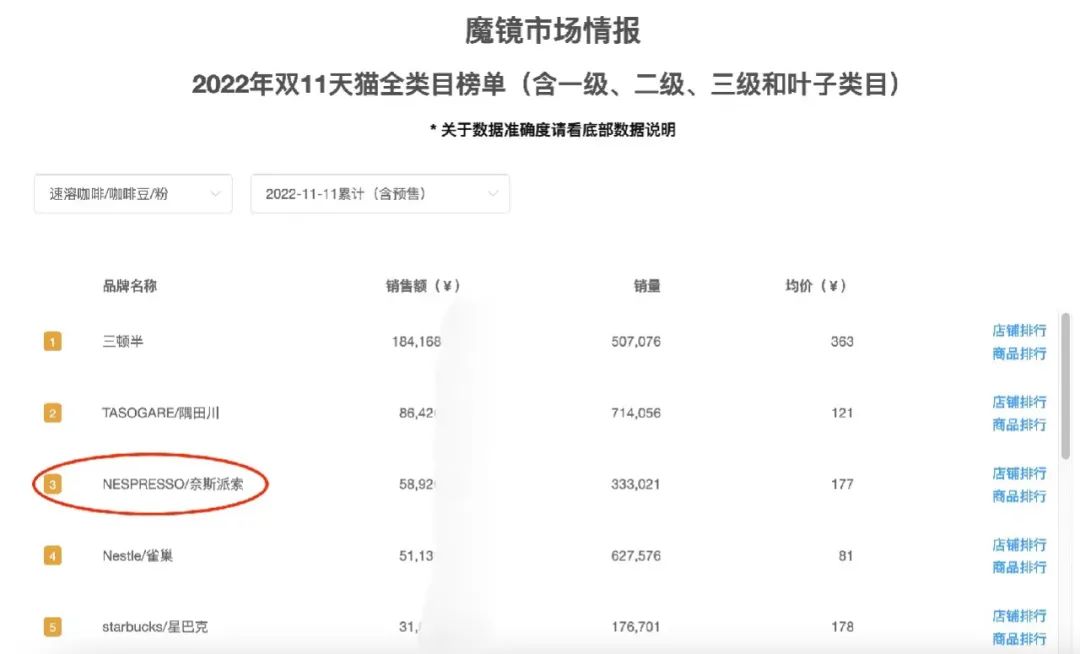Click the rank 4 badge for Nestle

click(52, 556)
